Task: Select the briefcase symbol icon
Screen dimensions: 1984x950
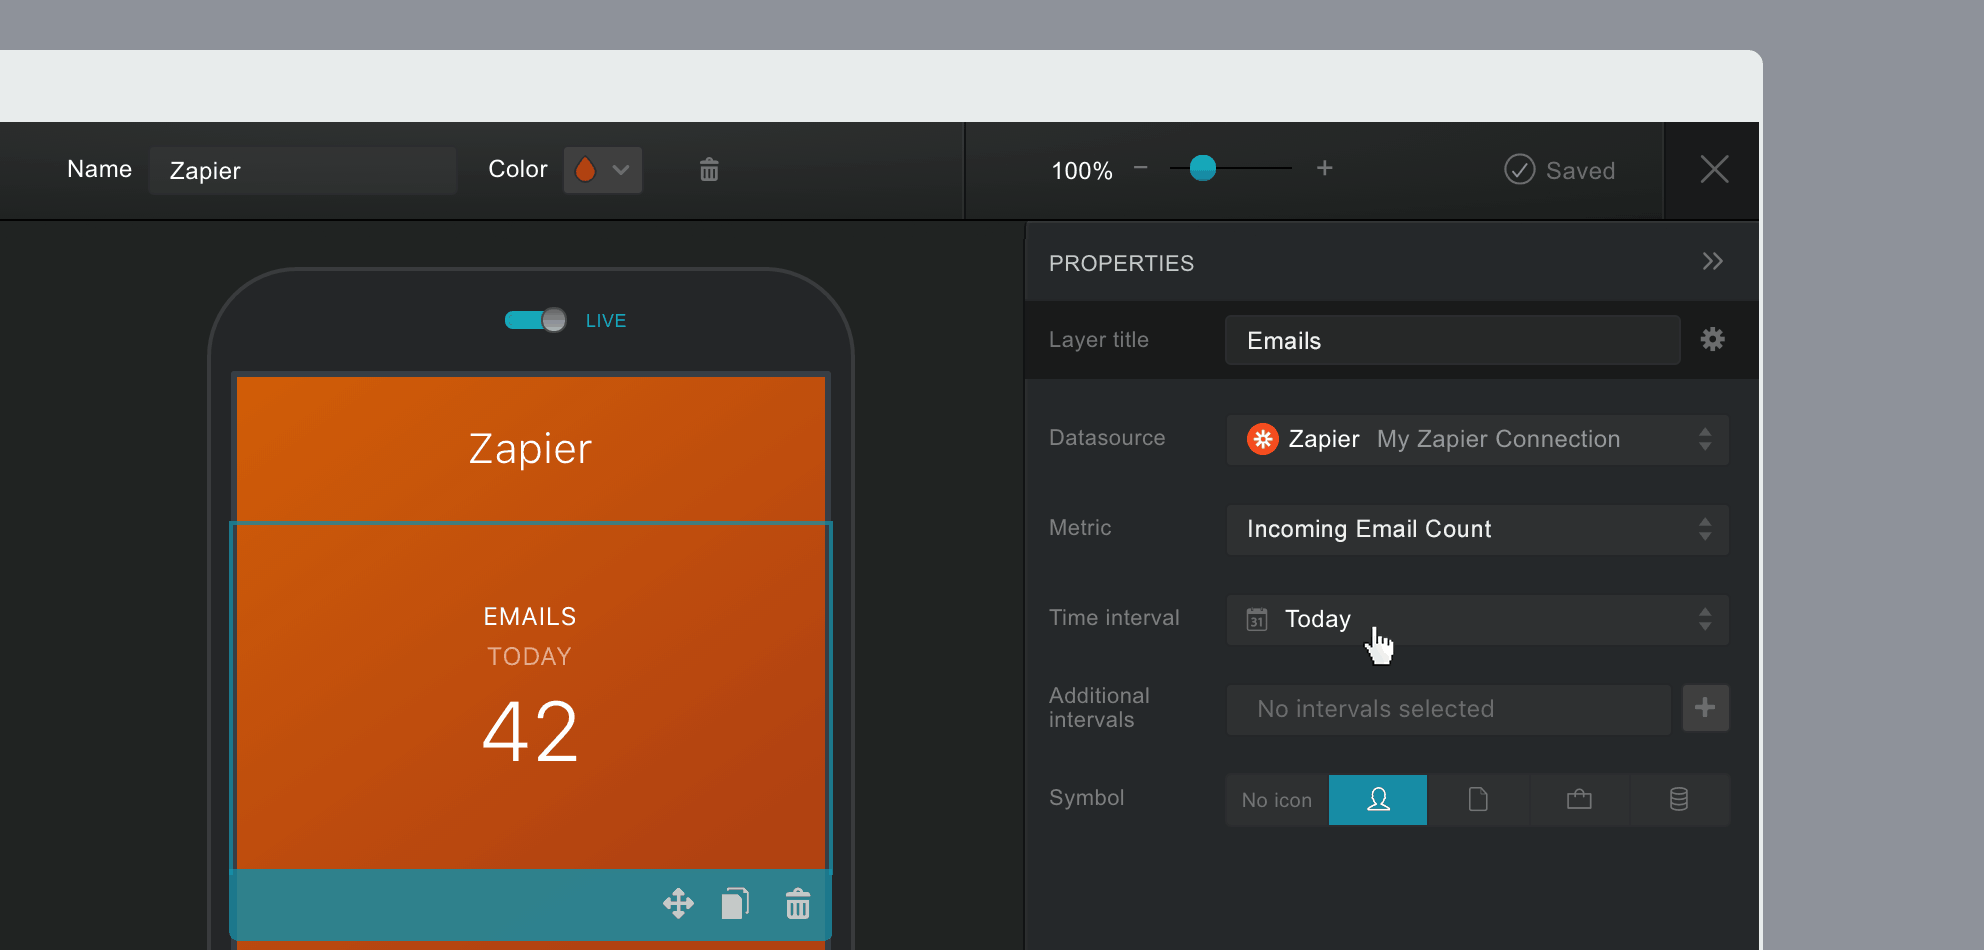Action: click(1579, 799)
